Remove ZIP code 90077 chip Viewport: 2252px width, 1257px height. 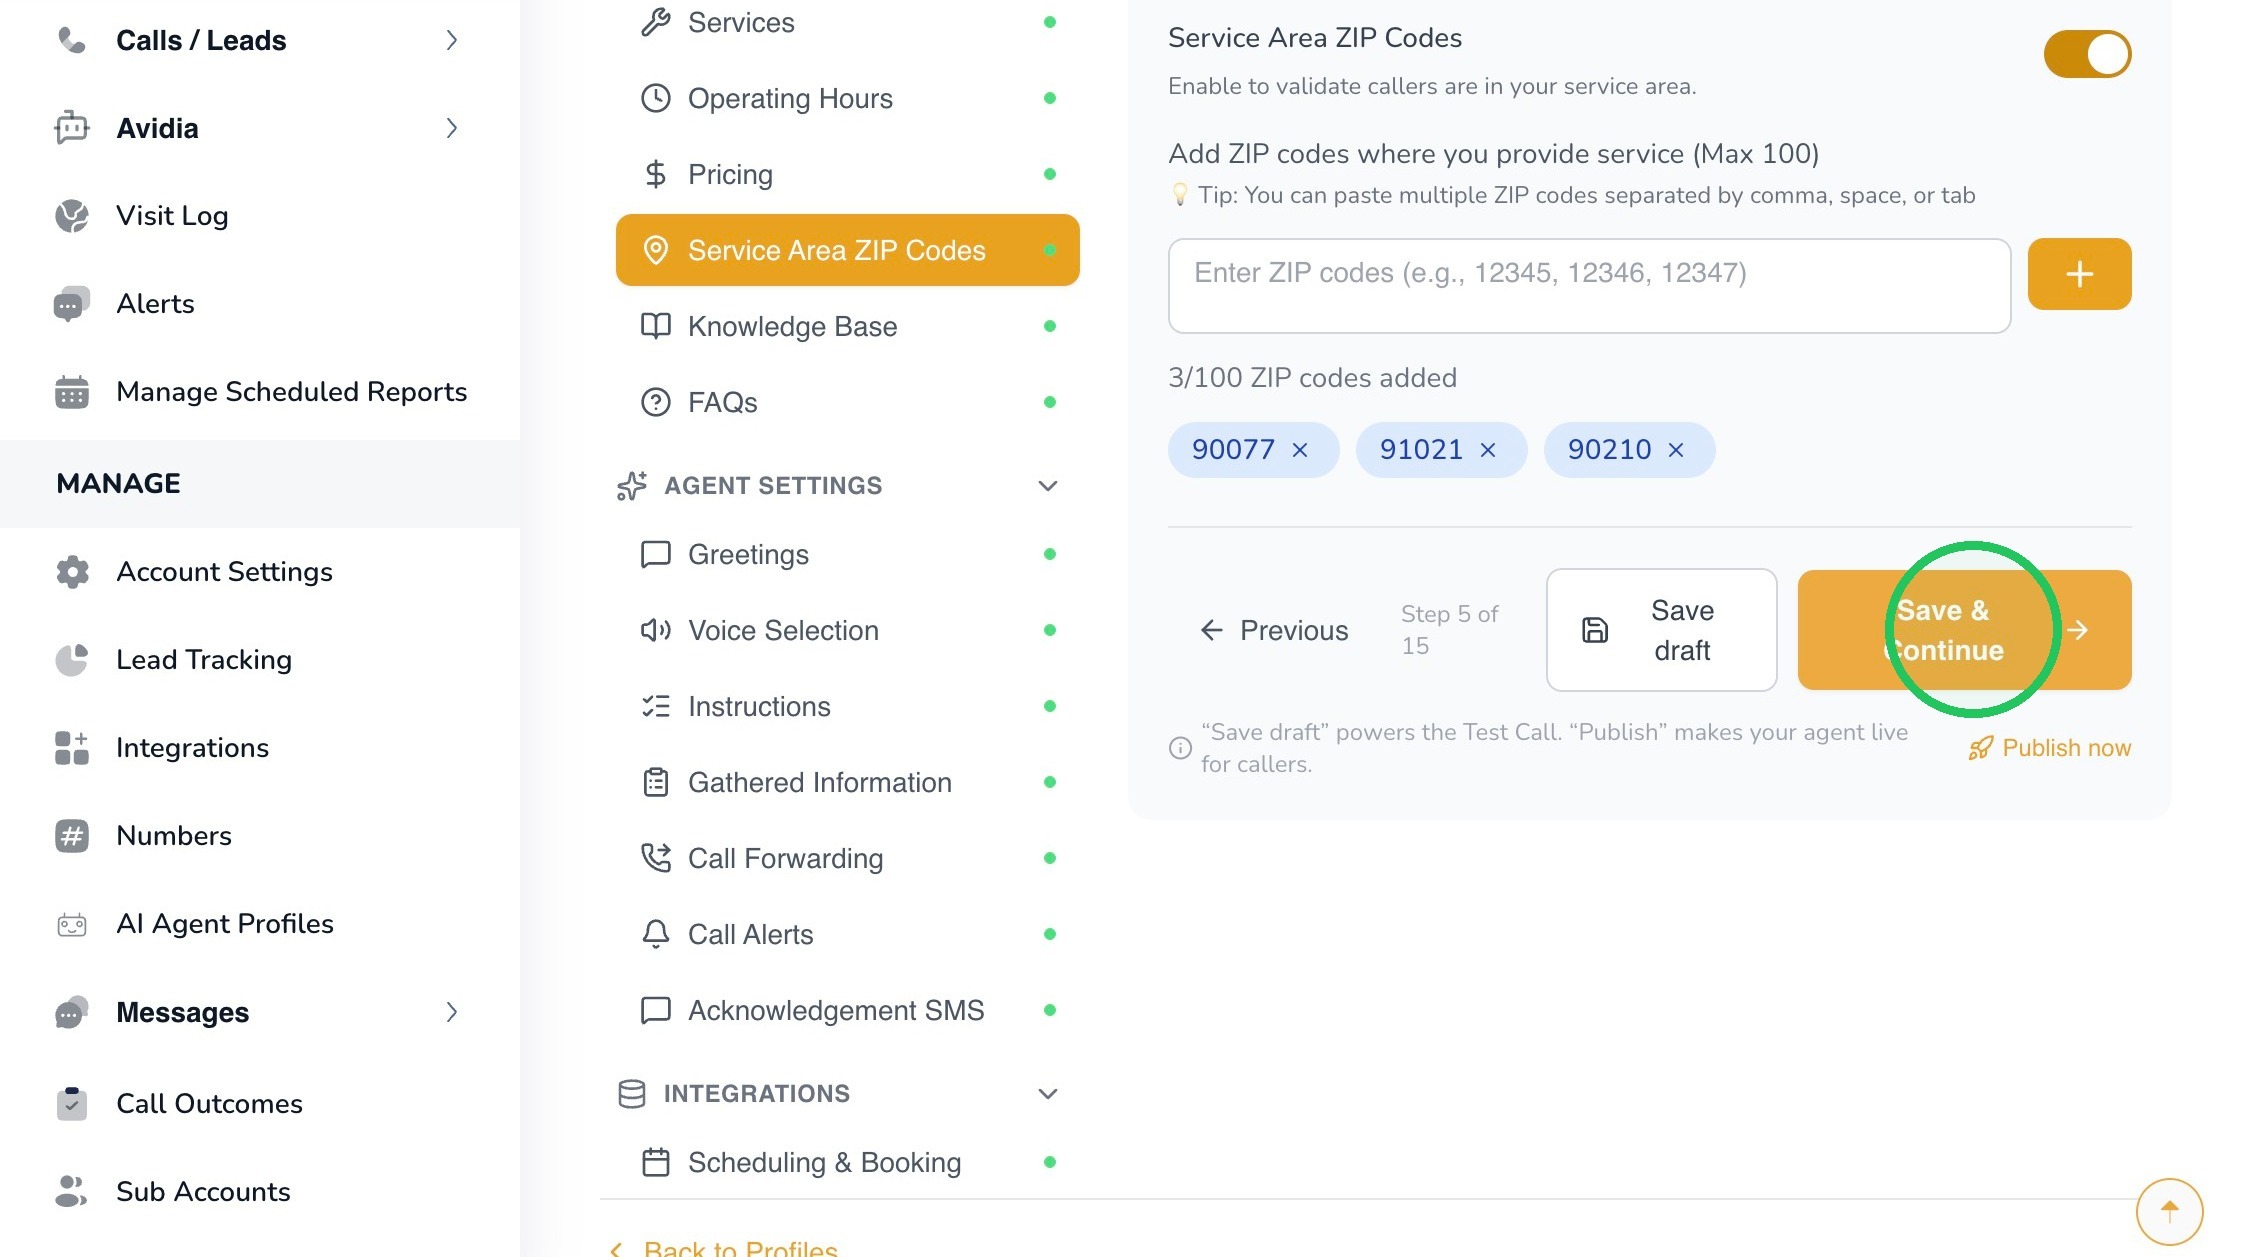click(x=1300, y=450)
